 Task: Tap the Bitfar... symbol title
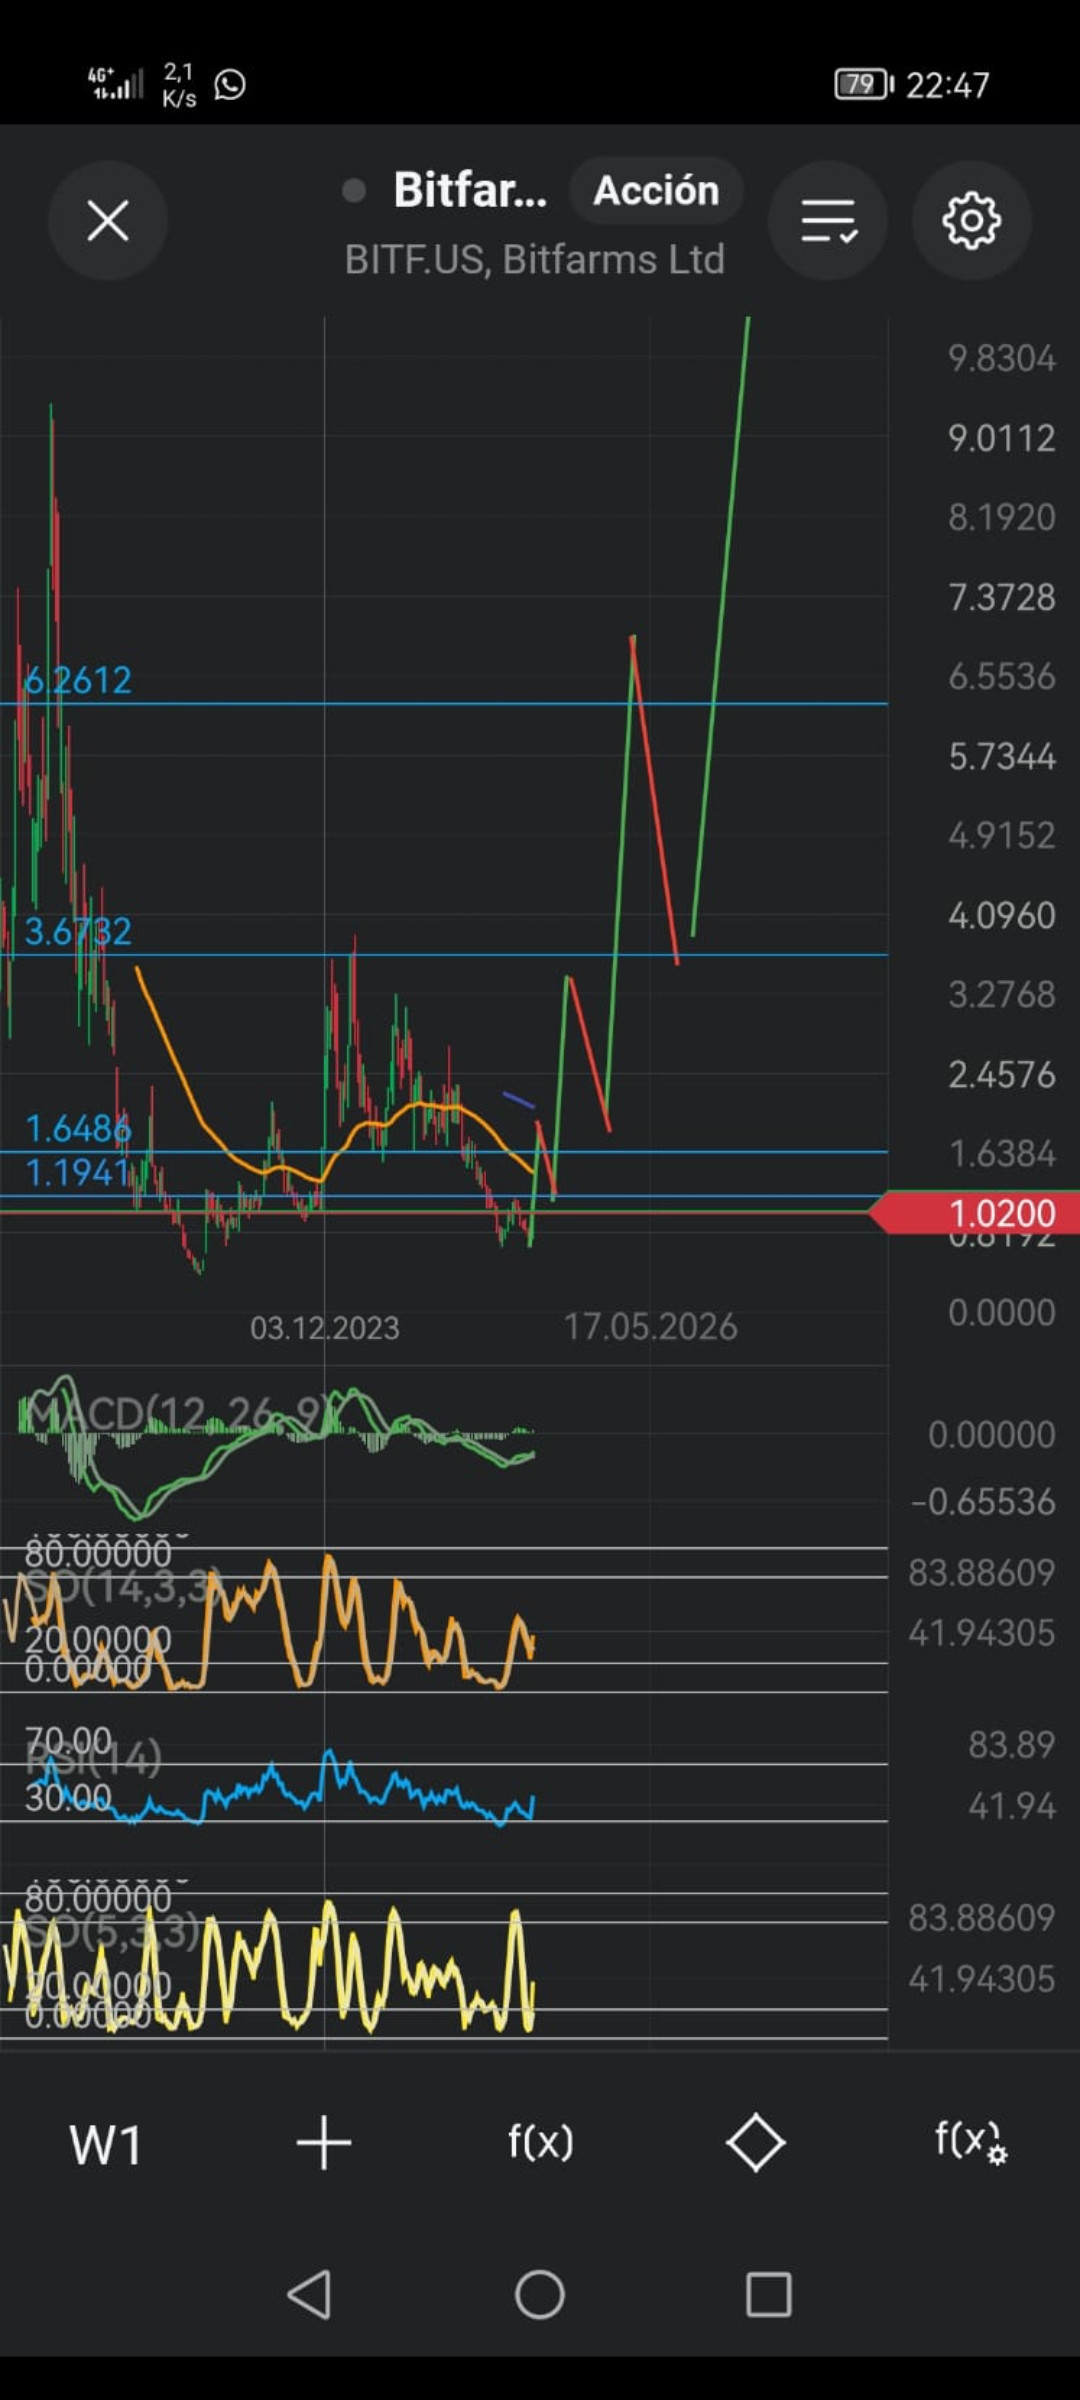pos(470,190)
